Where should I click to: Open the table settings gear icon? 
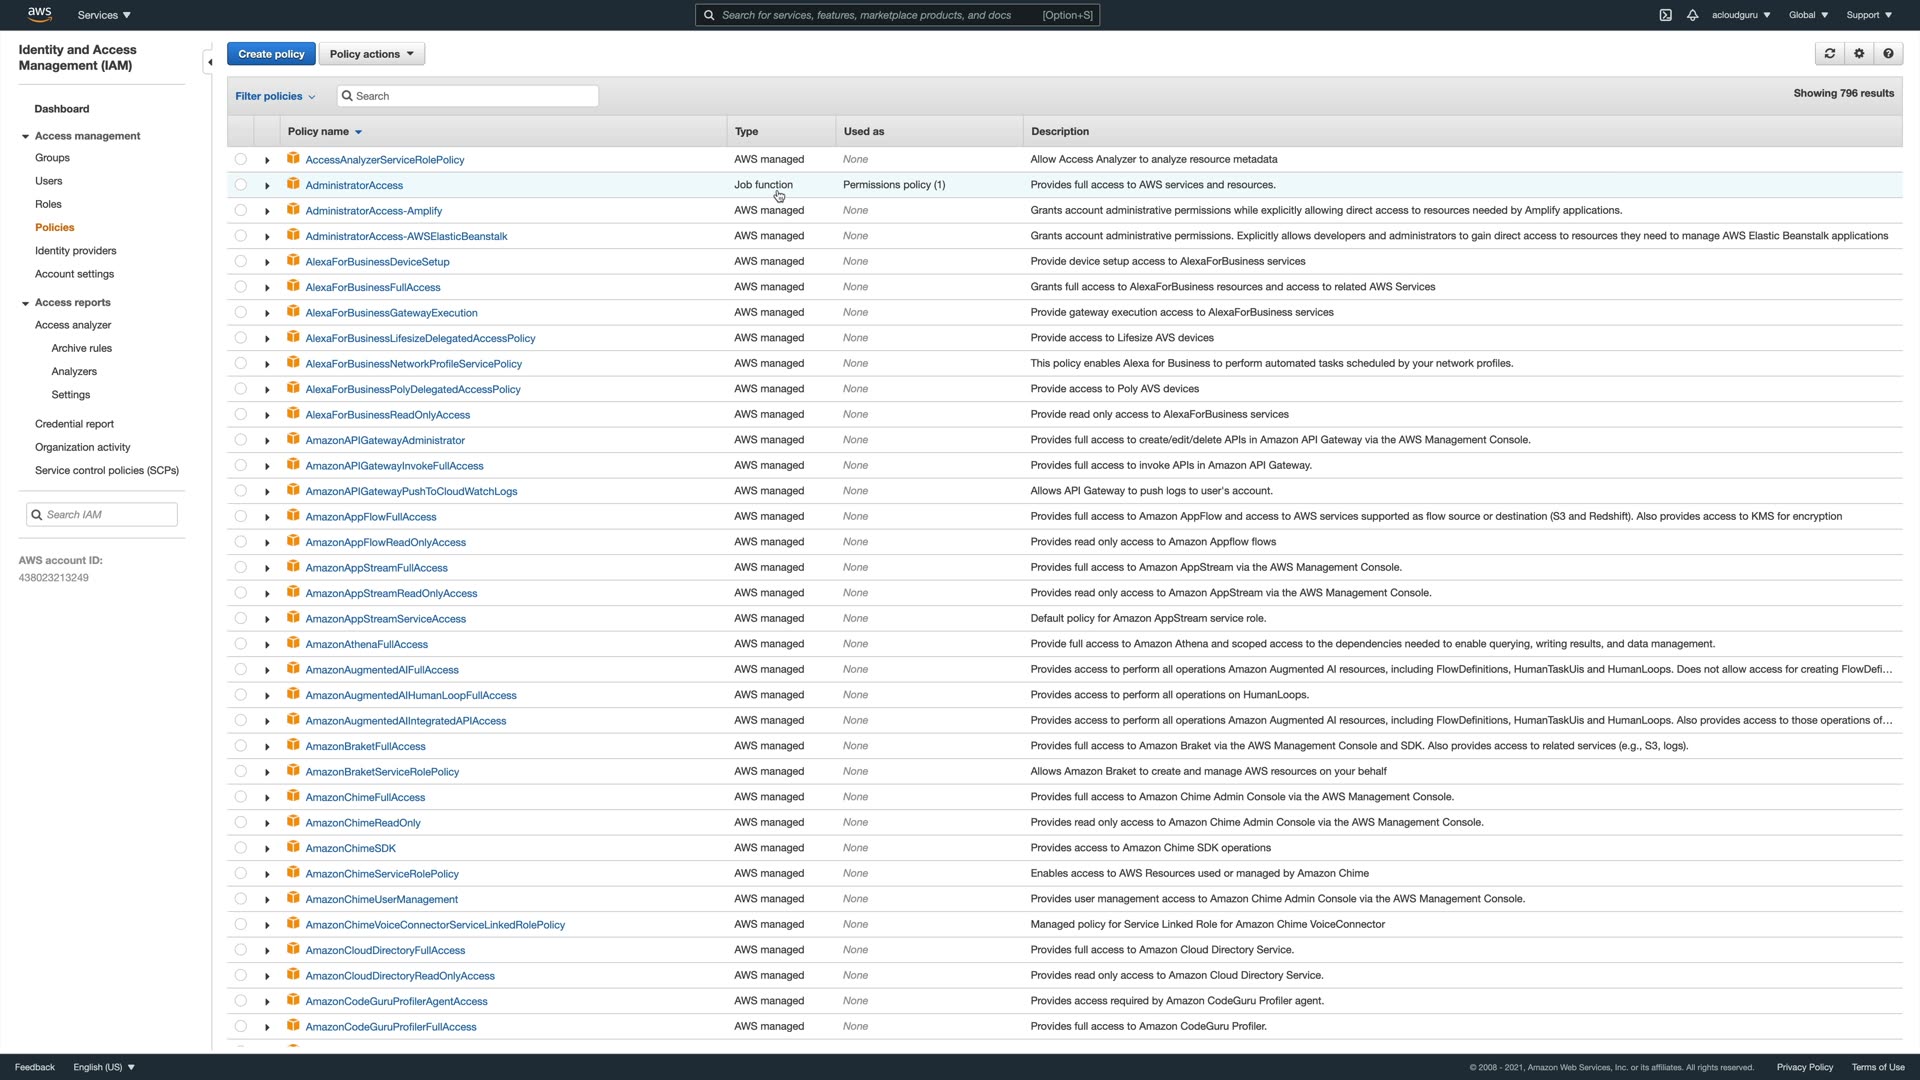(x=1859, y=54)
